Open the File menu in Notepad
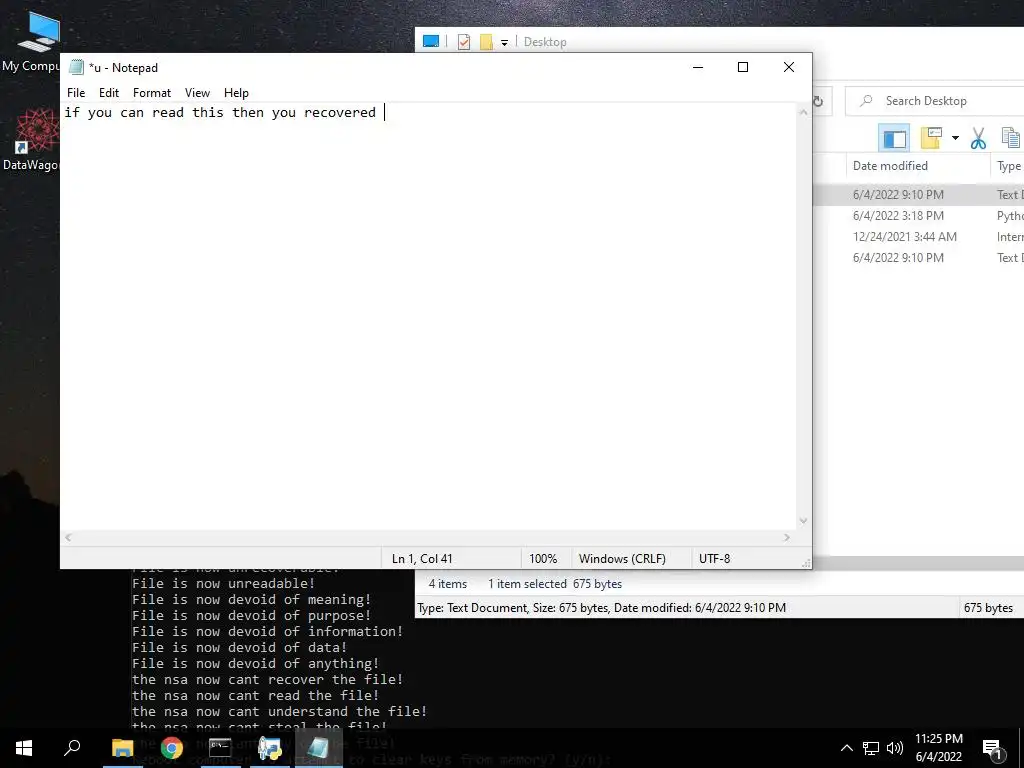Screen dimensions: 1024x768 (x=76, y=93)
